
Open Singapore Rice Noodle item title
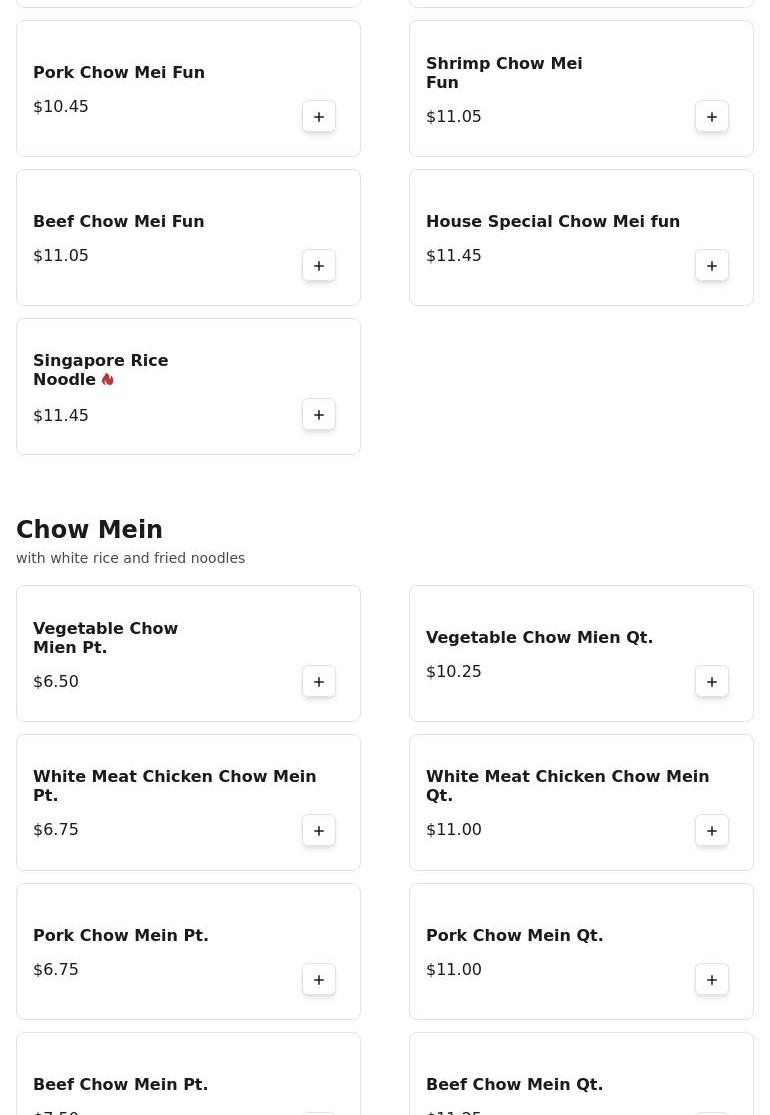100,370
